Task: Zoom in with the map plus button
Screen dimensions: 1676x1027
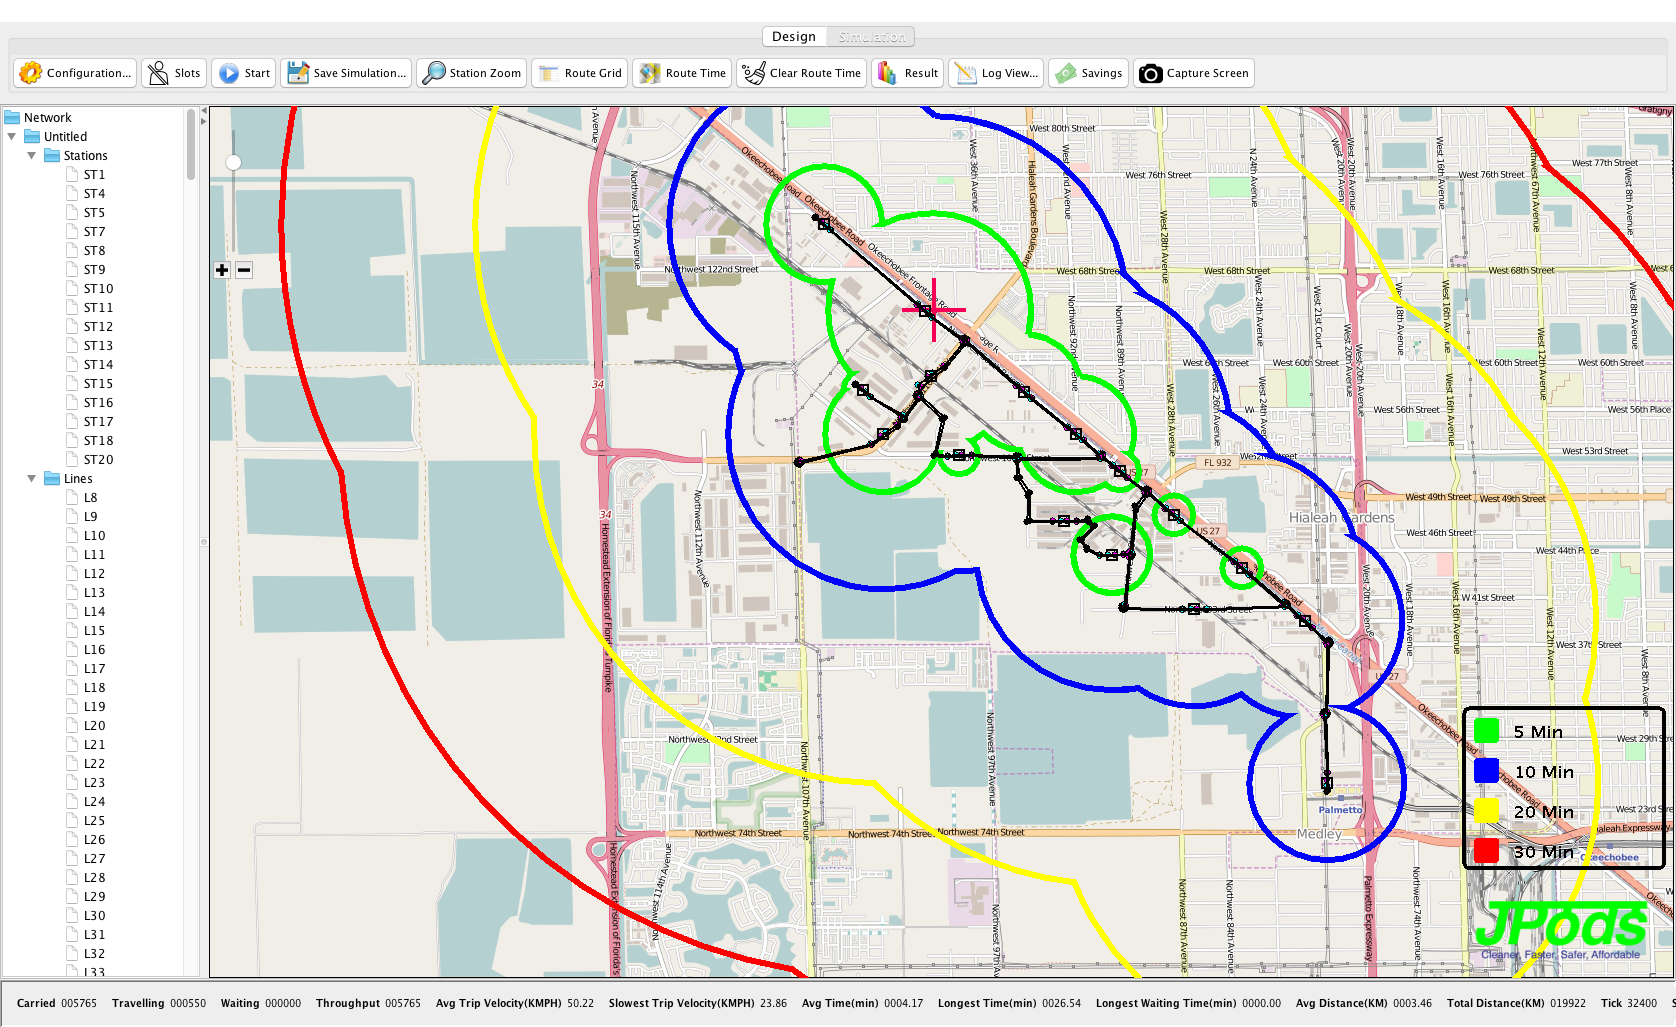Action: tap(222, 270)
